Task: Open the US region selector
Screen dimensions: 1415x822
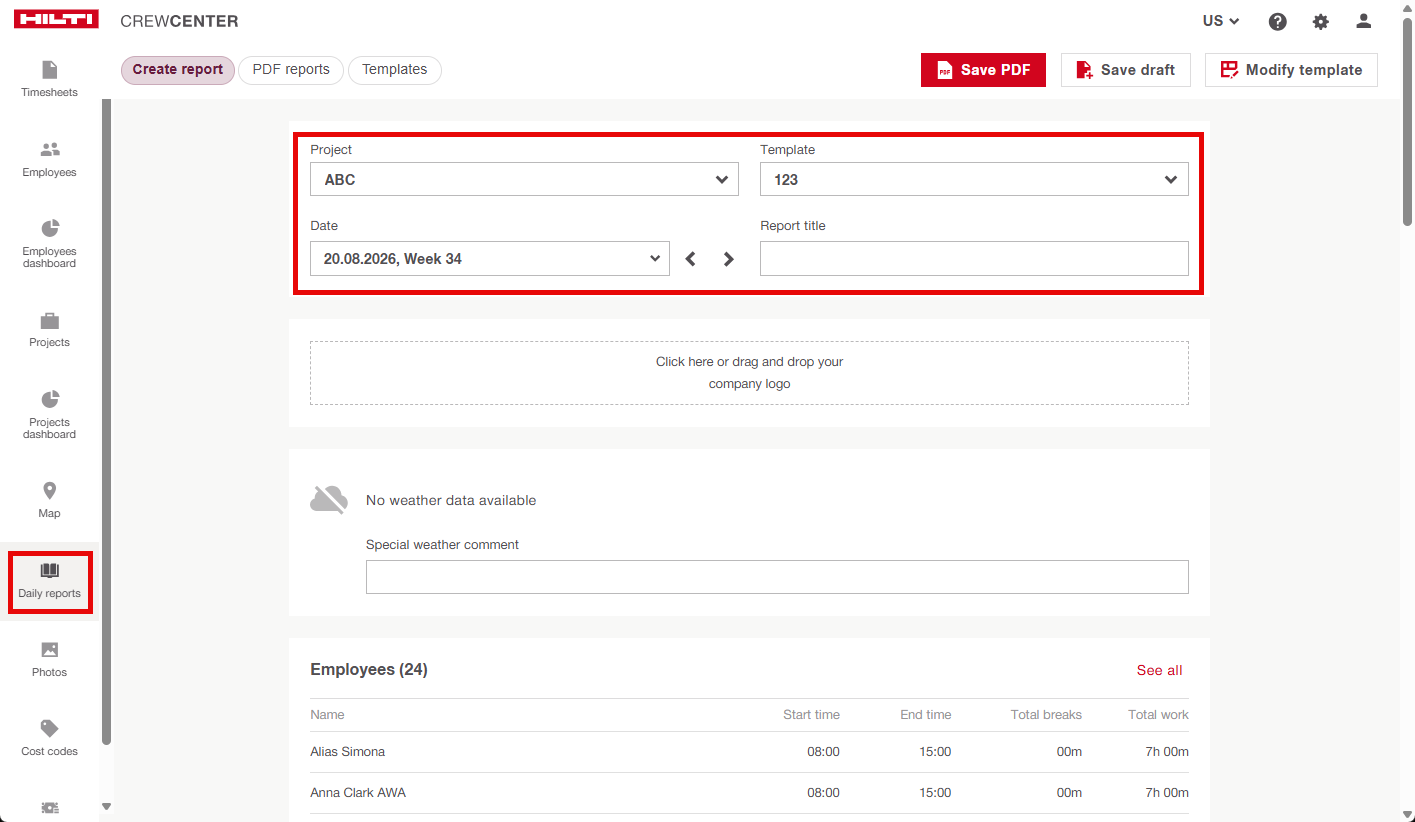Action: click(x=1220, y=21)
